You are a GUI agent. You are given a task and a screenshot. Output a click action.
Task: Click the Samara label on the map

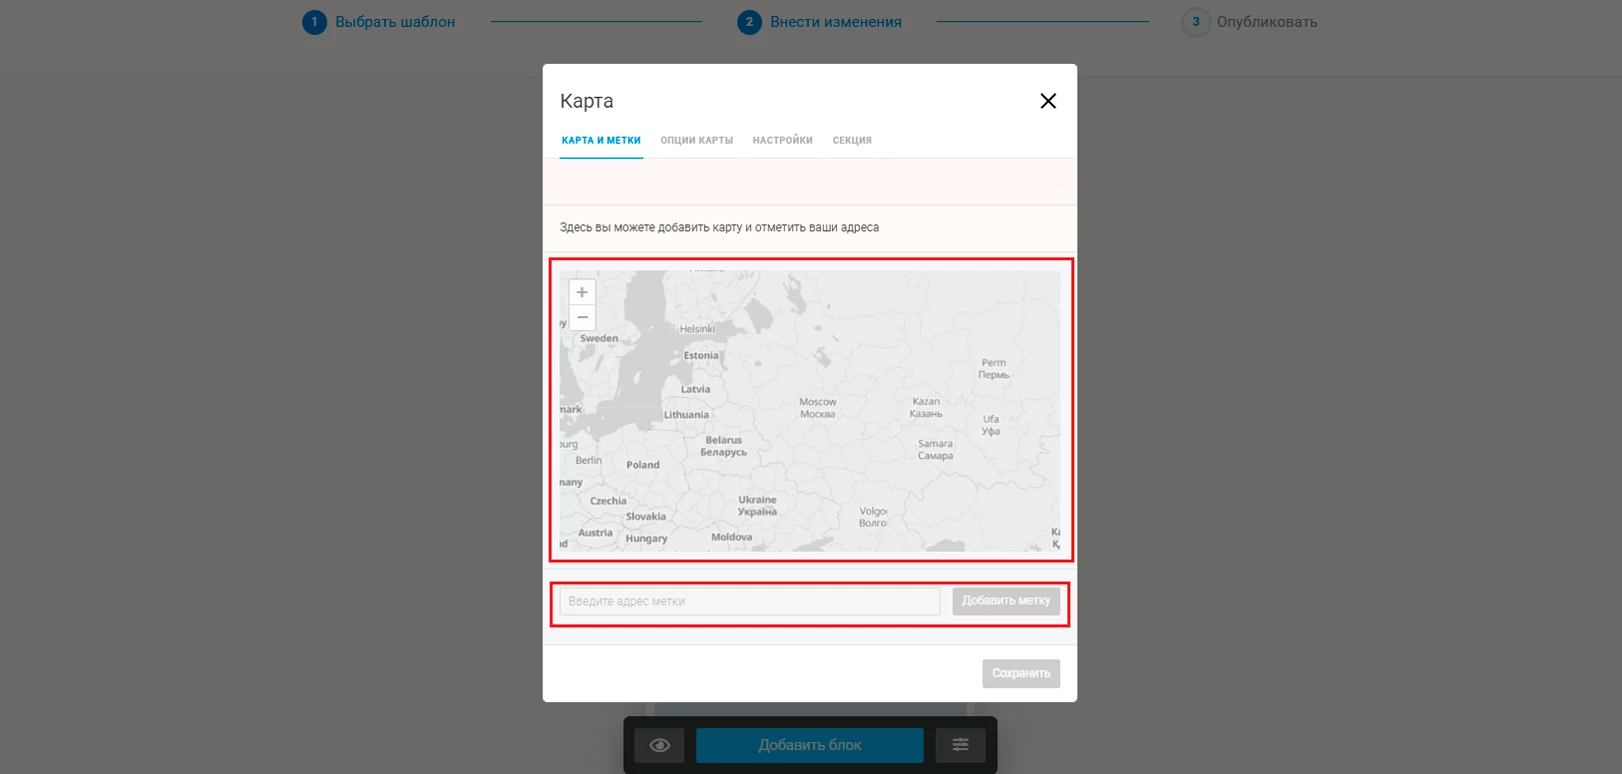pyautogui.click(x=936, y=450)
